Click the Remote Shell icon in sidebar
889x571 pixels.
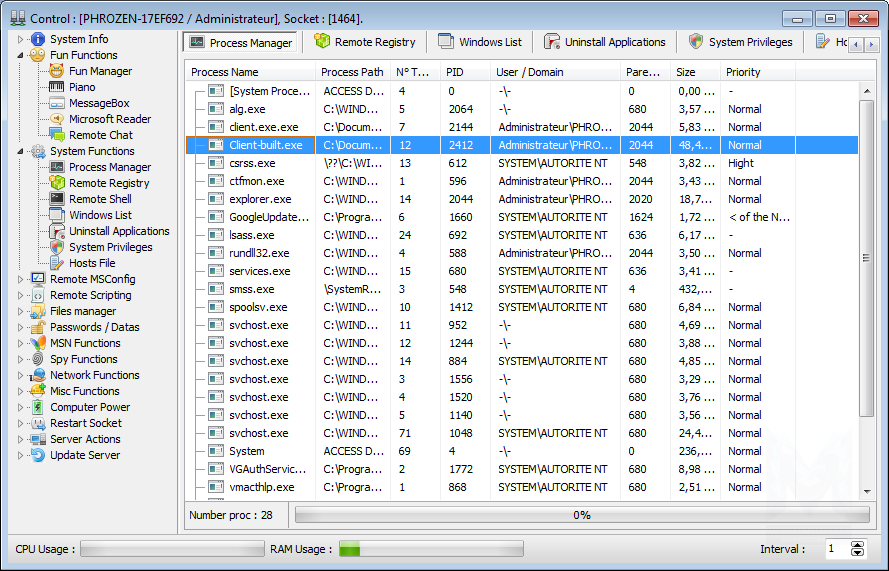coord(57,199)
